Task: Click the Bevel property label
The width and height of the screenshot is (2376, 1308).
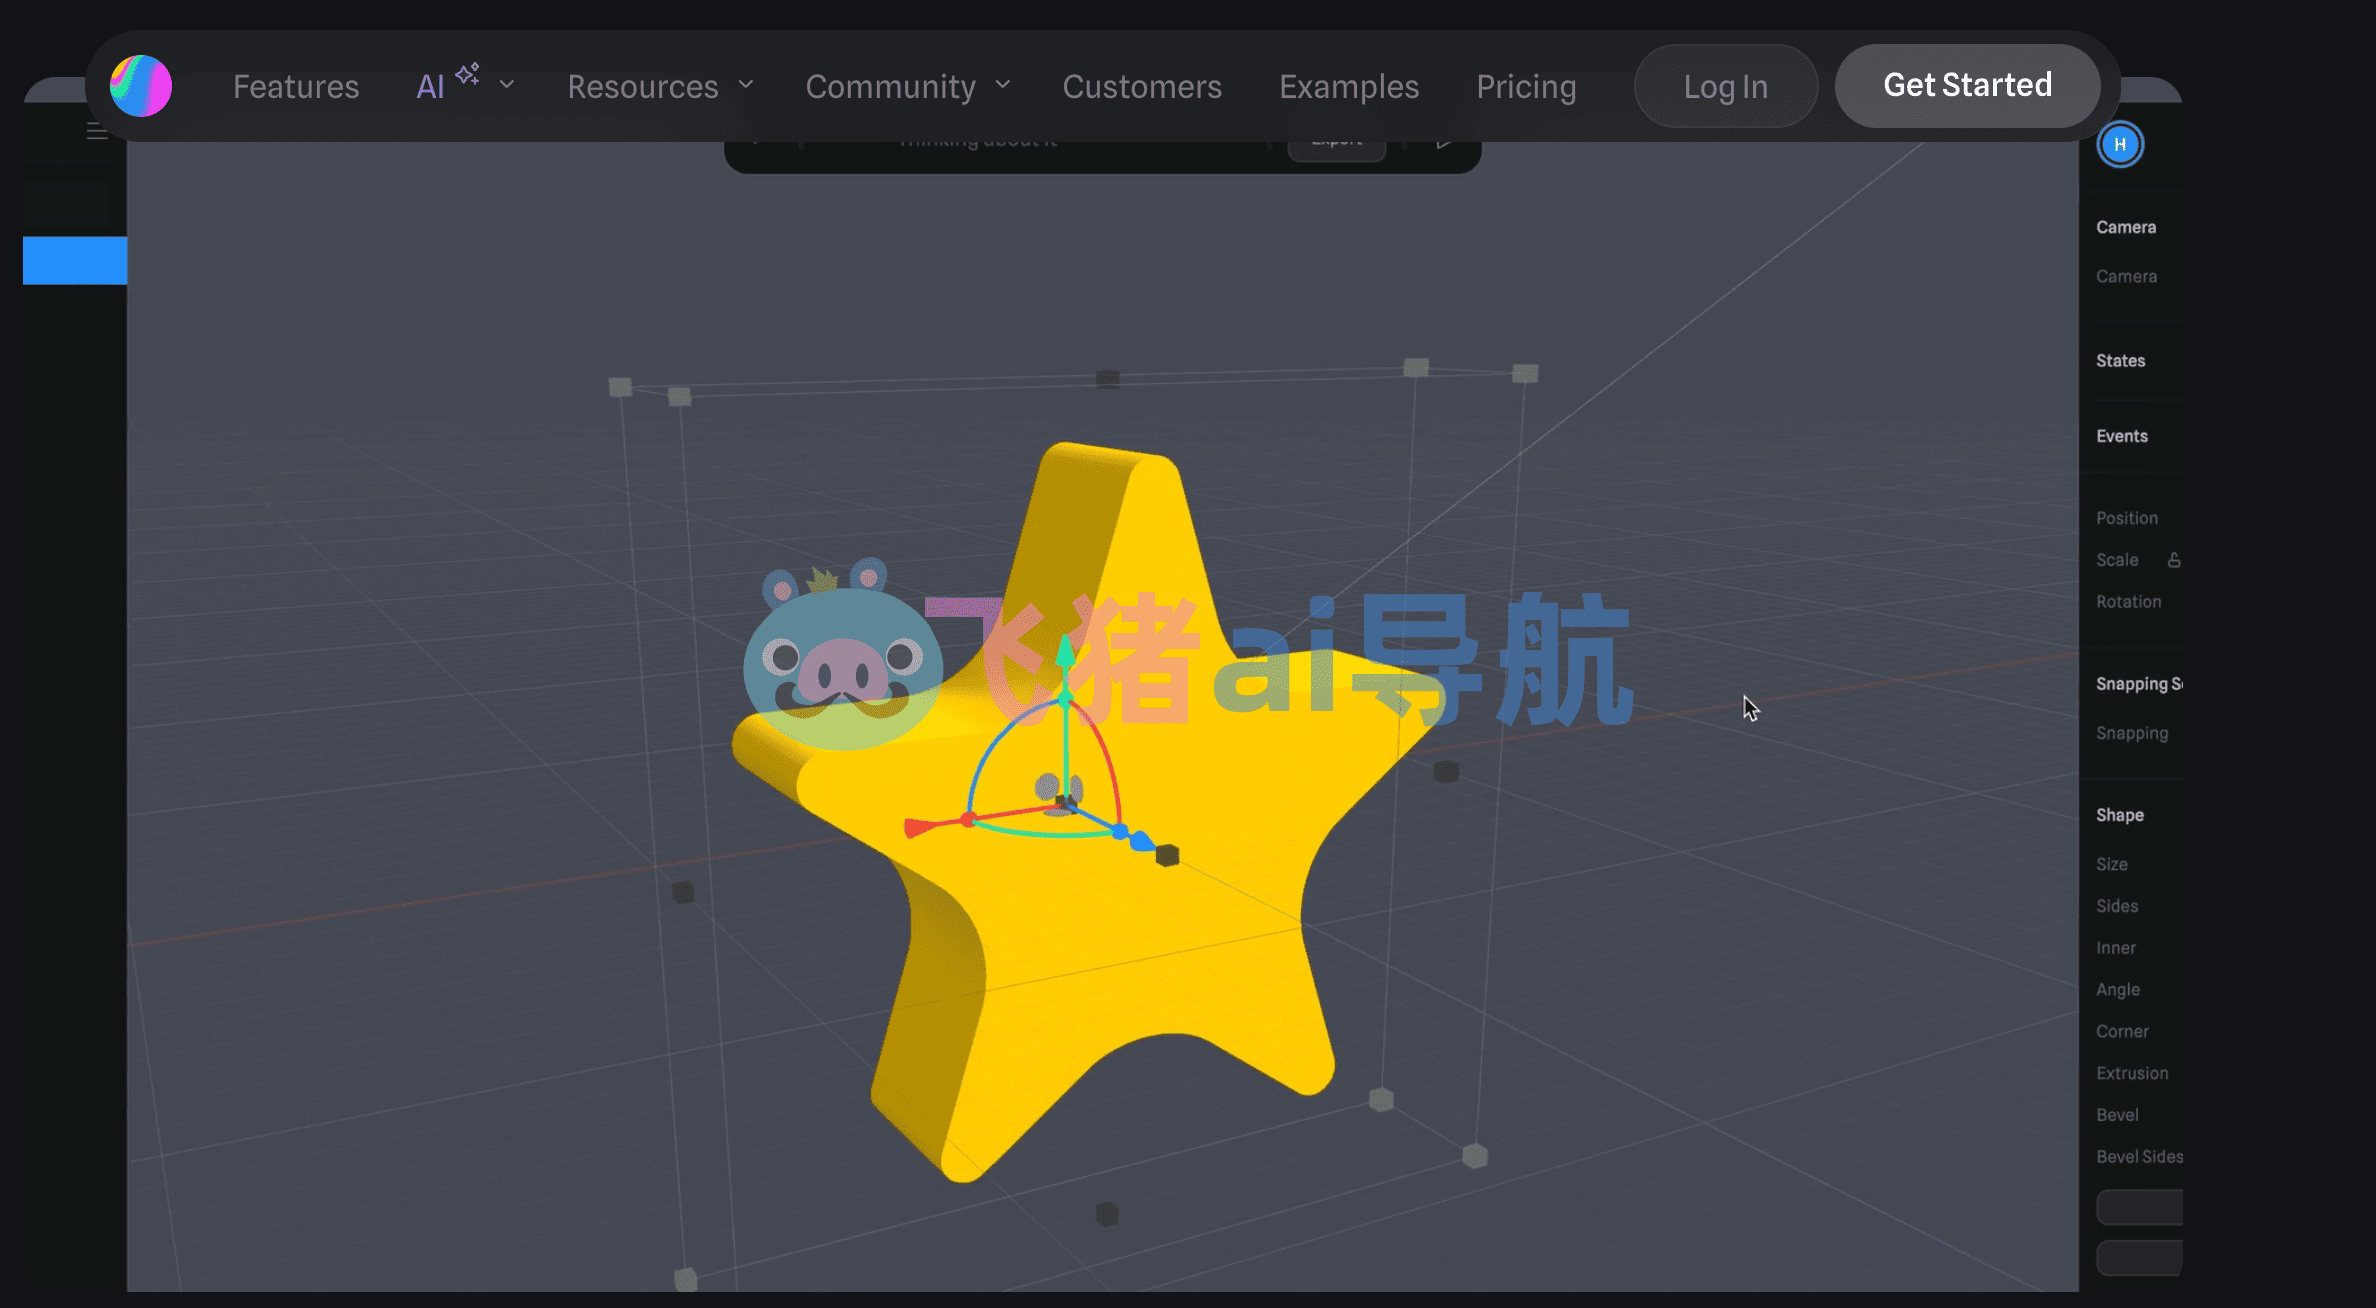Action: coord(2117,1115)
